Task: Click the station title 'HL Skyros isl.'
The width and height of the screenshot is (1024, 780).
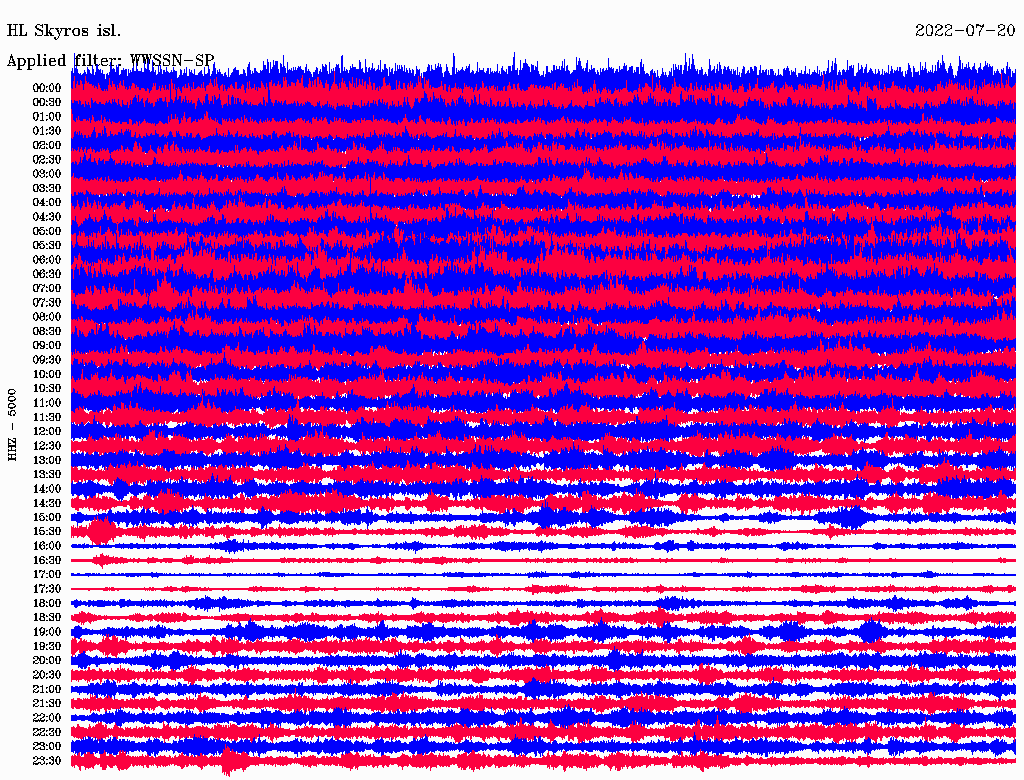Action: click(63, 31)
